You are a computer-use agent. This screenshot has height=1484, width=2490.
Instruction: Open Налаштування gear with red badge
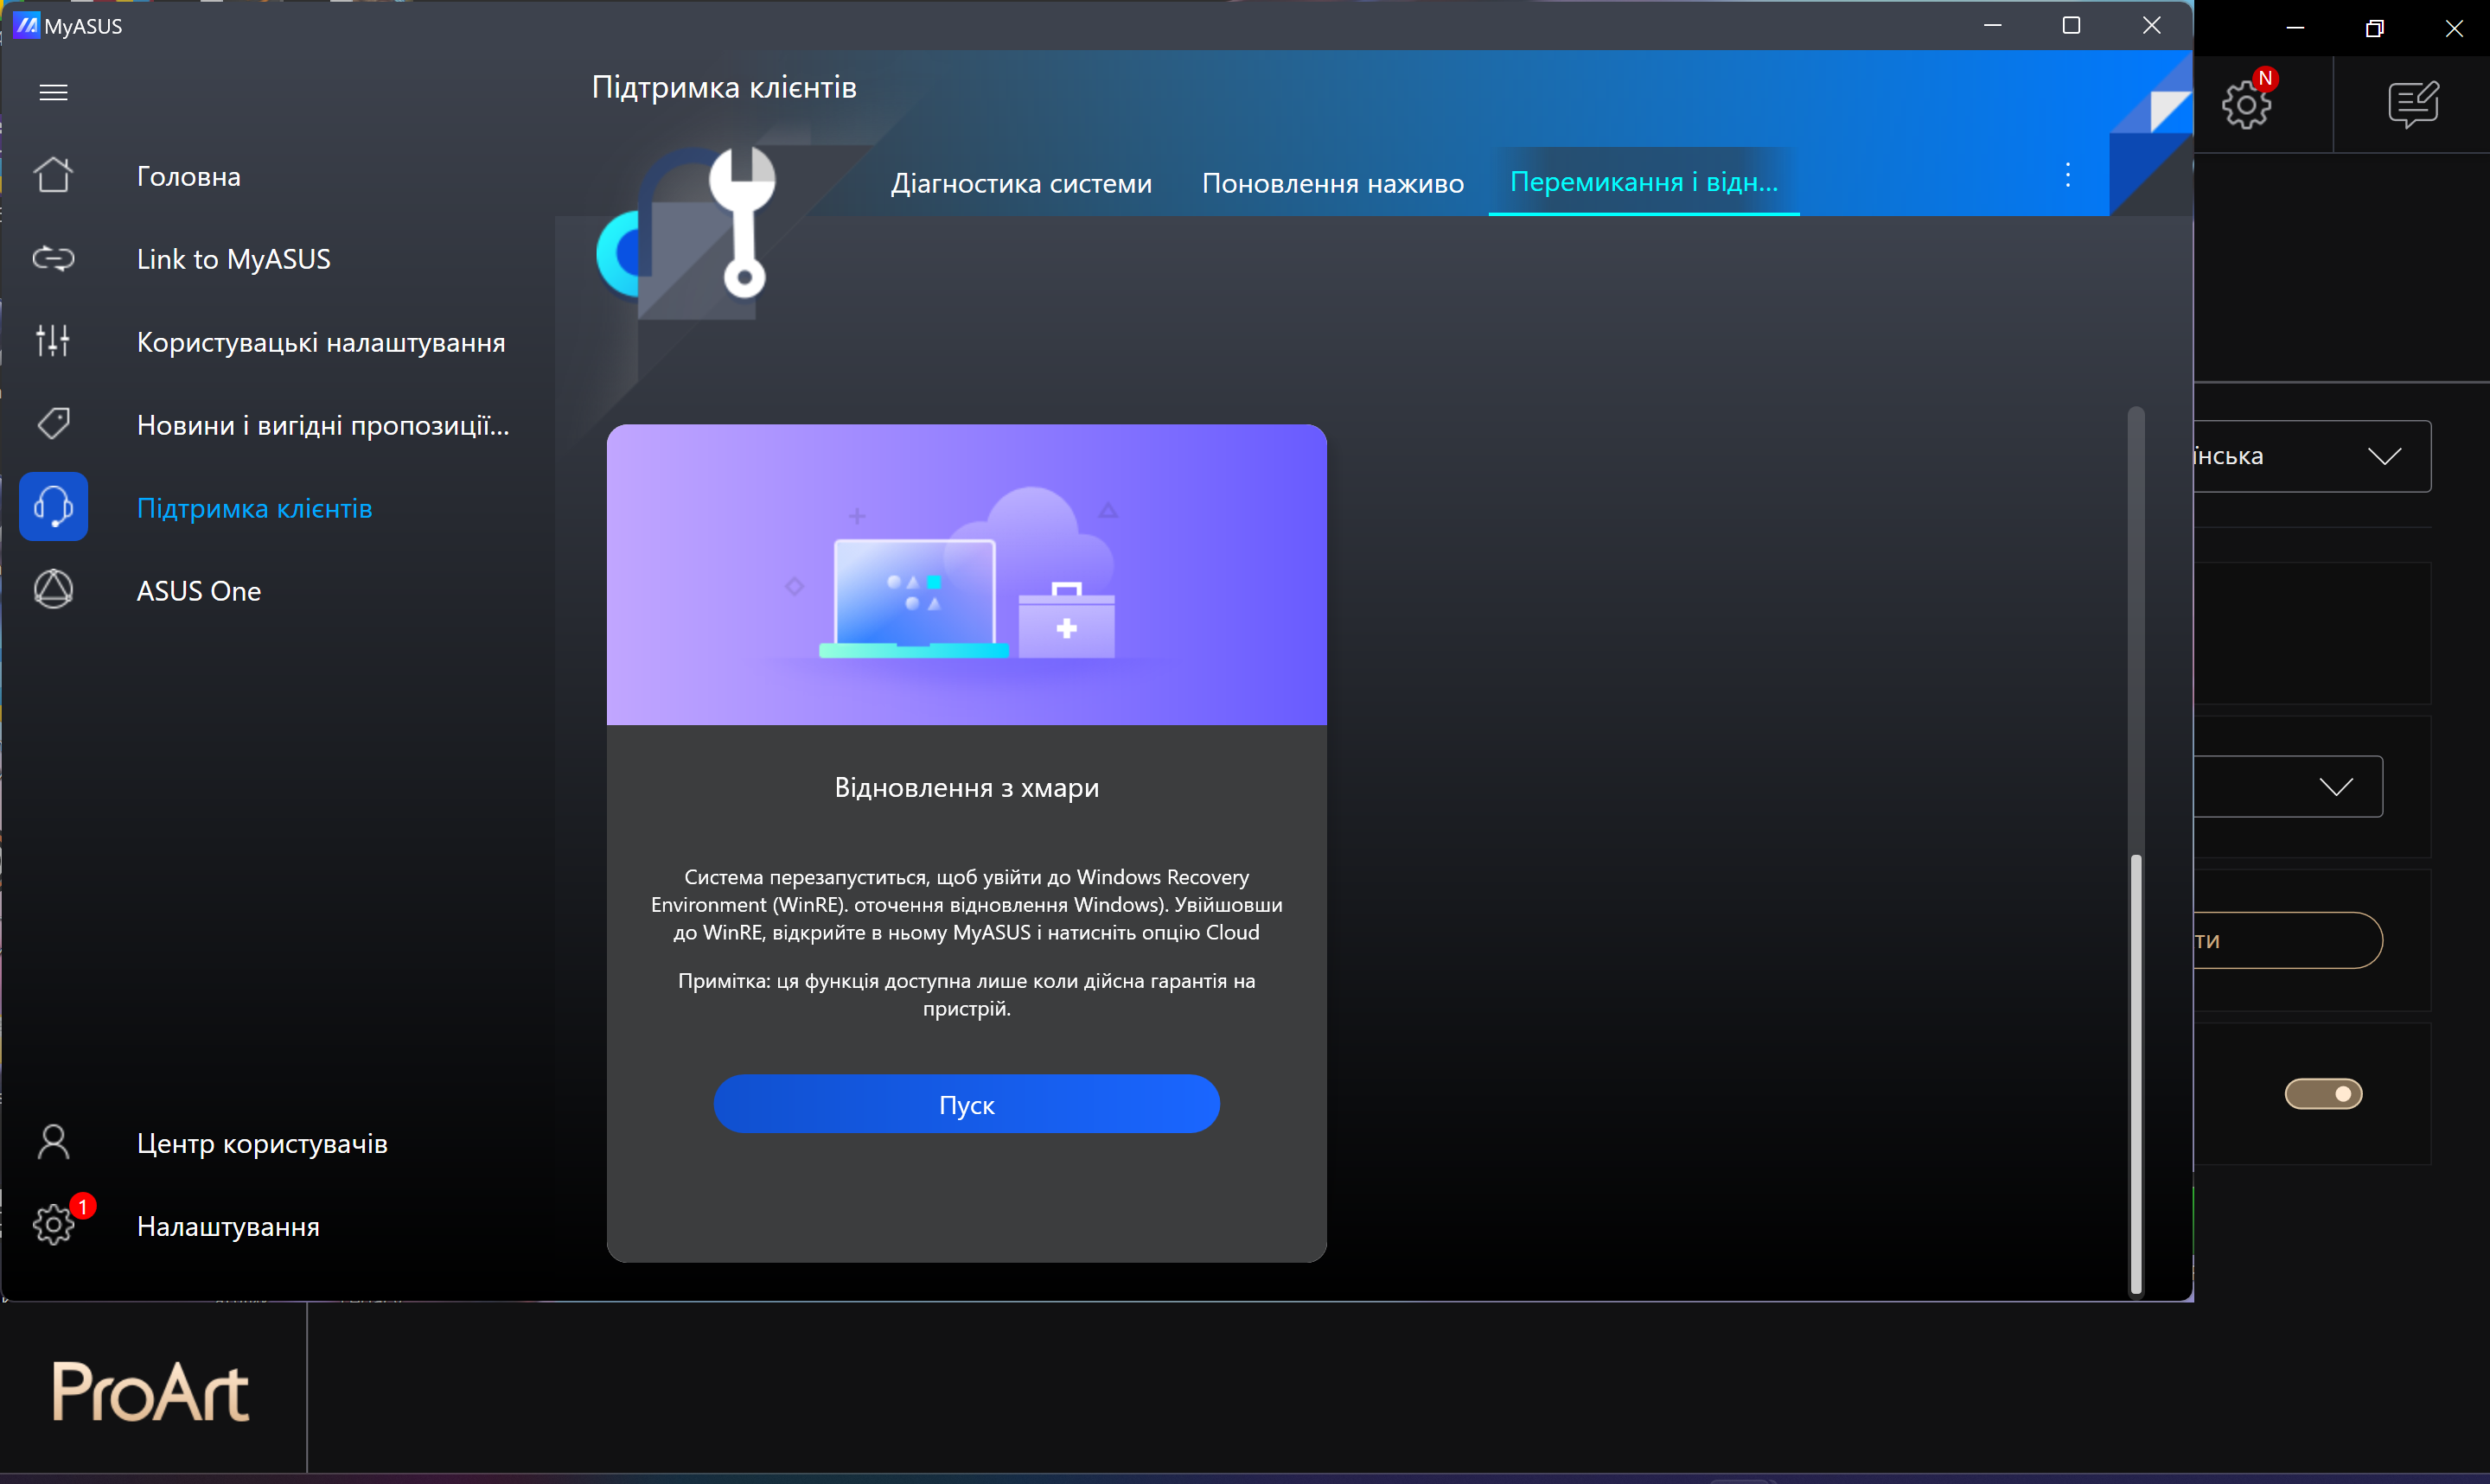click(53, 1225)
